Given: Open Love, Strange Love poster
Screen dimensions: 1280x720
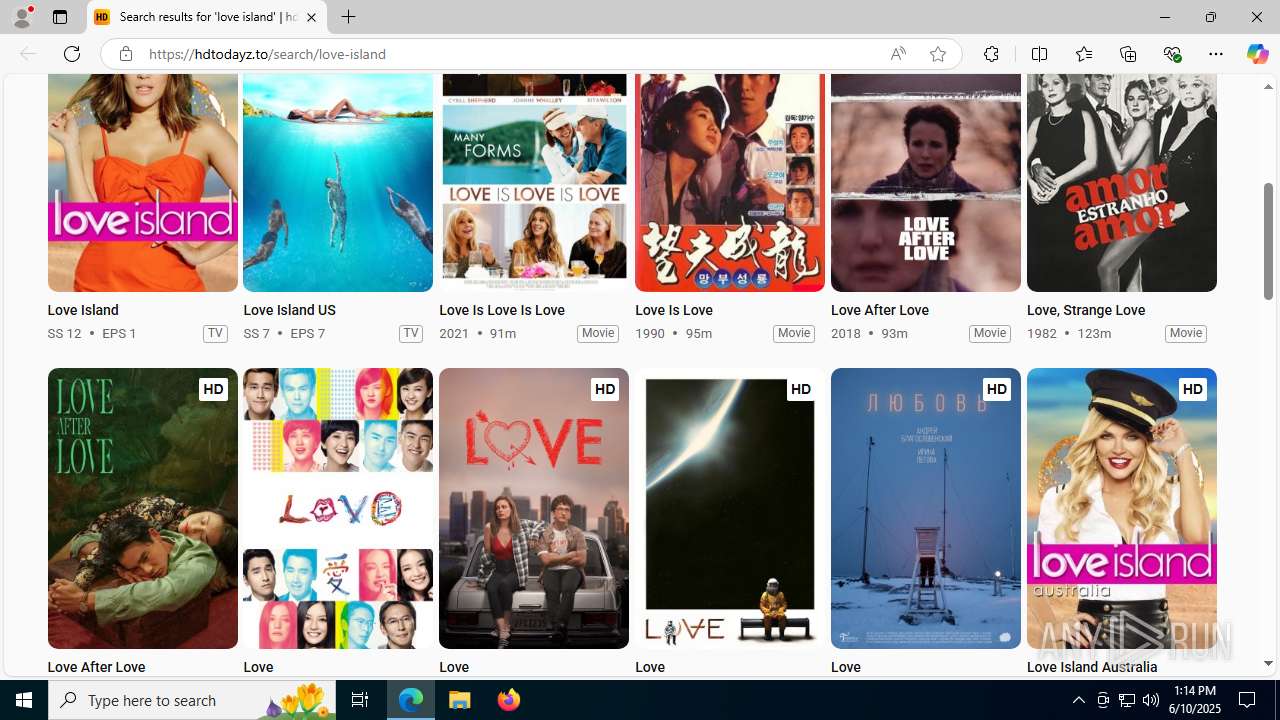Looking at the screenshot, I should click(x=1122, y=182).
